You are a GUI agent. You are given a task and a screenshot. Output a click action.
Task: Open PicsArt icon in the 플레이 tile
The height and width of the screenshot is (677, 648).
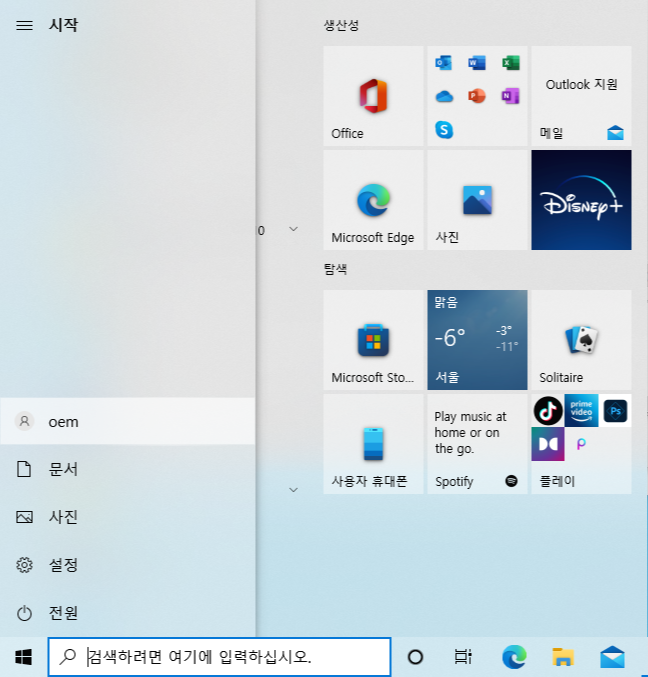point(581,444)
